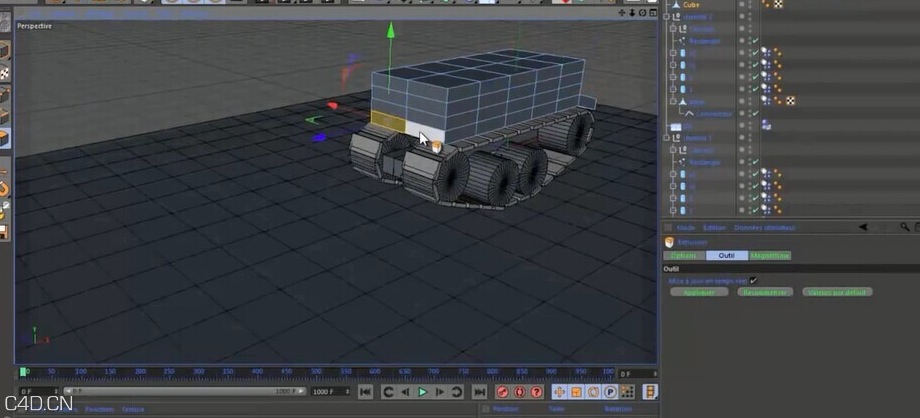Collapse the chenille 1 group
The width and height of the screenshot is (920, 418).
[x=667, y=138]
